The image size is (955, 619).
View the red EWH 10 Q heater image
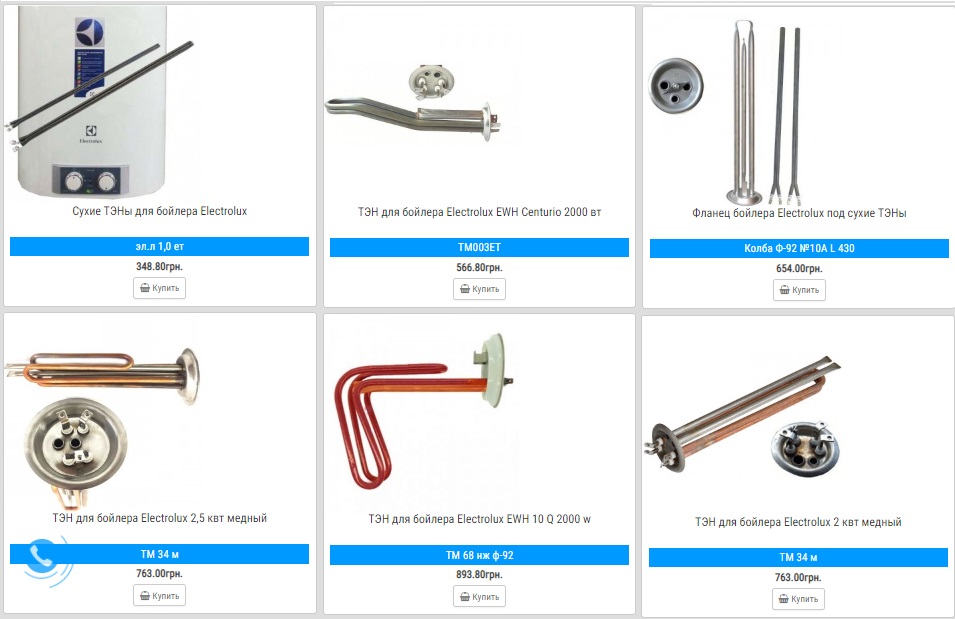pyautogui.click(x=423, y=409)
